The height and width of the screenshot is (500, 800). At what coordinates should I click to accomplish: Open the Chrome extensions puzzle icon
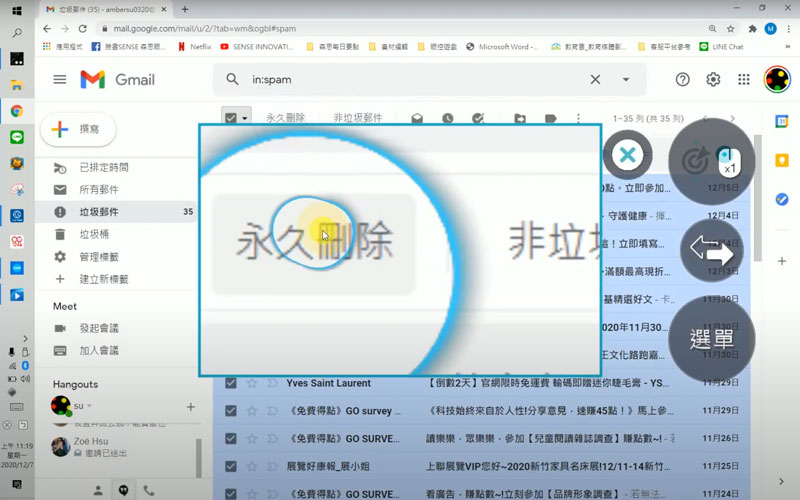[x=752, y=29]
